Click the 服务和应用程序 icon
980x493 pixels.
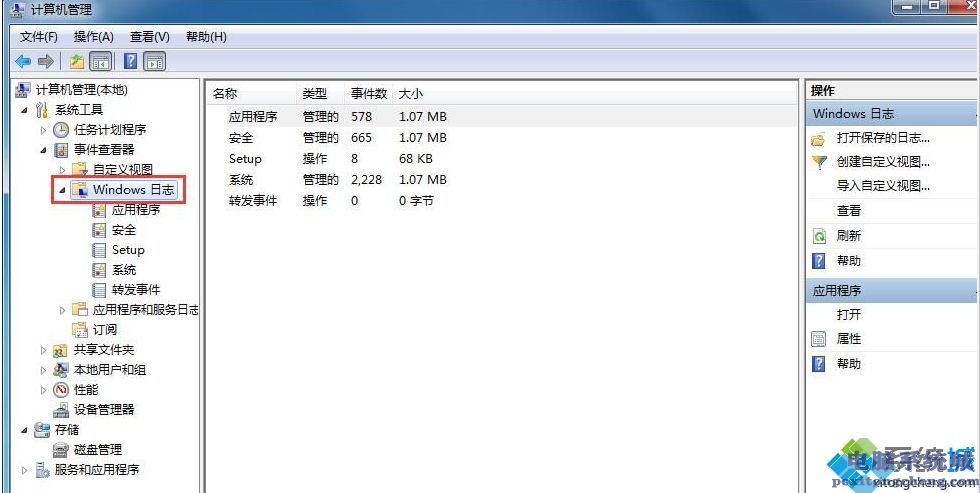(x=42, y=470)
